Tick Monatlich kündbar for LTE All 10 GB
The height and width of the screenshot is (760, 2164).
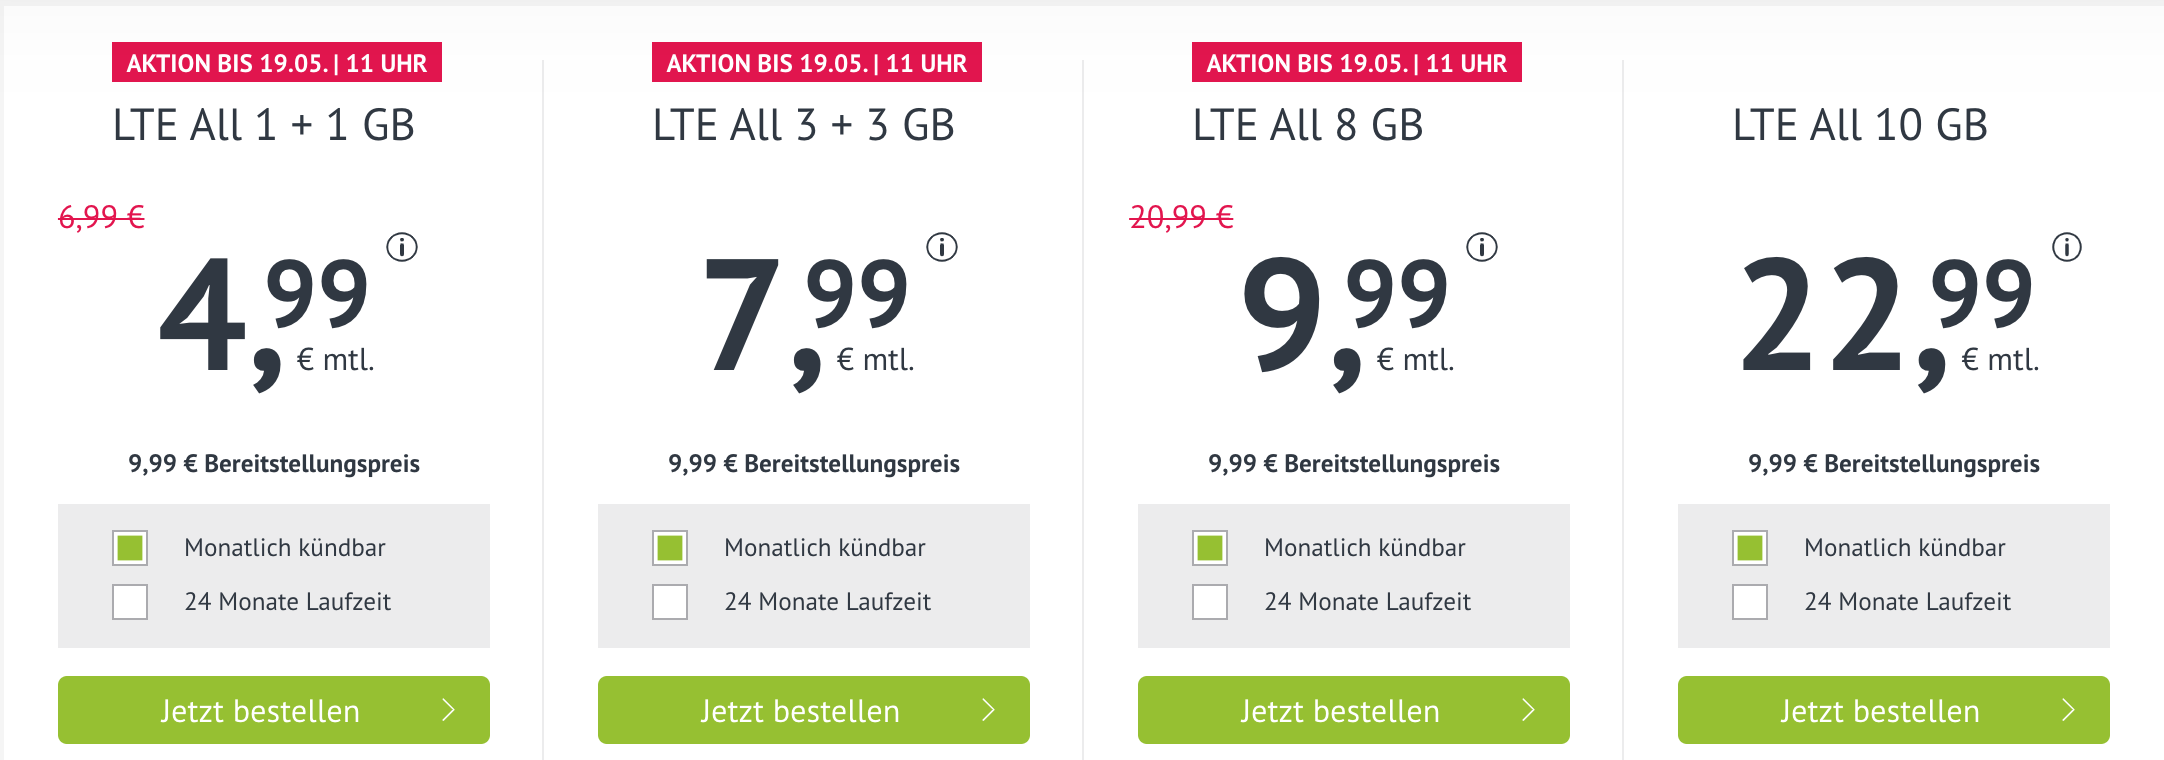click(x=1750, y=548)
